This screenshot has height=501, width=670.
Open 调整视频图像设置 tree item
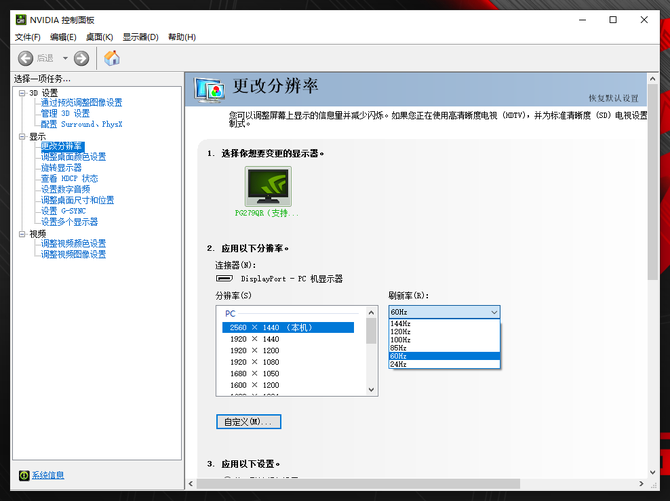[x=73, y=254]
